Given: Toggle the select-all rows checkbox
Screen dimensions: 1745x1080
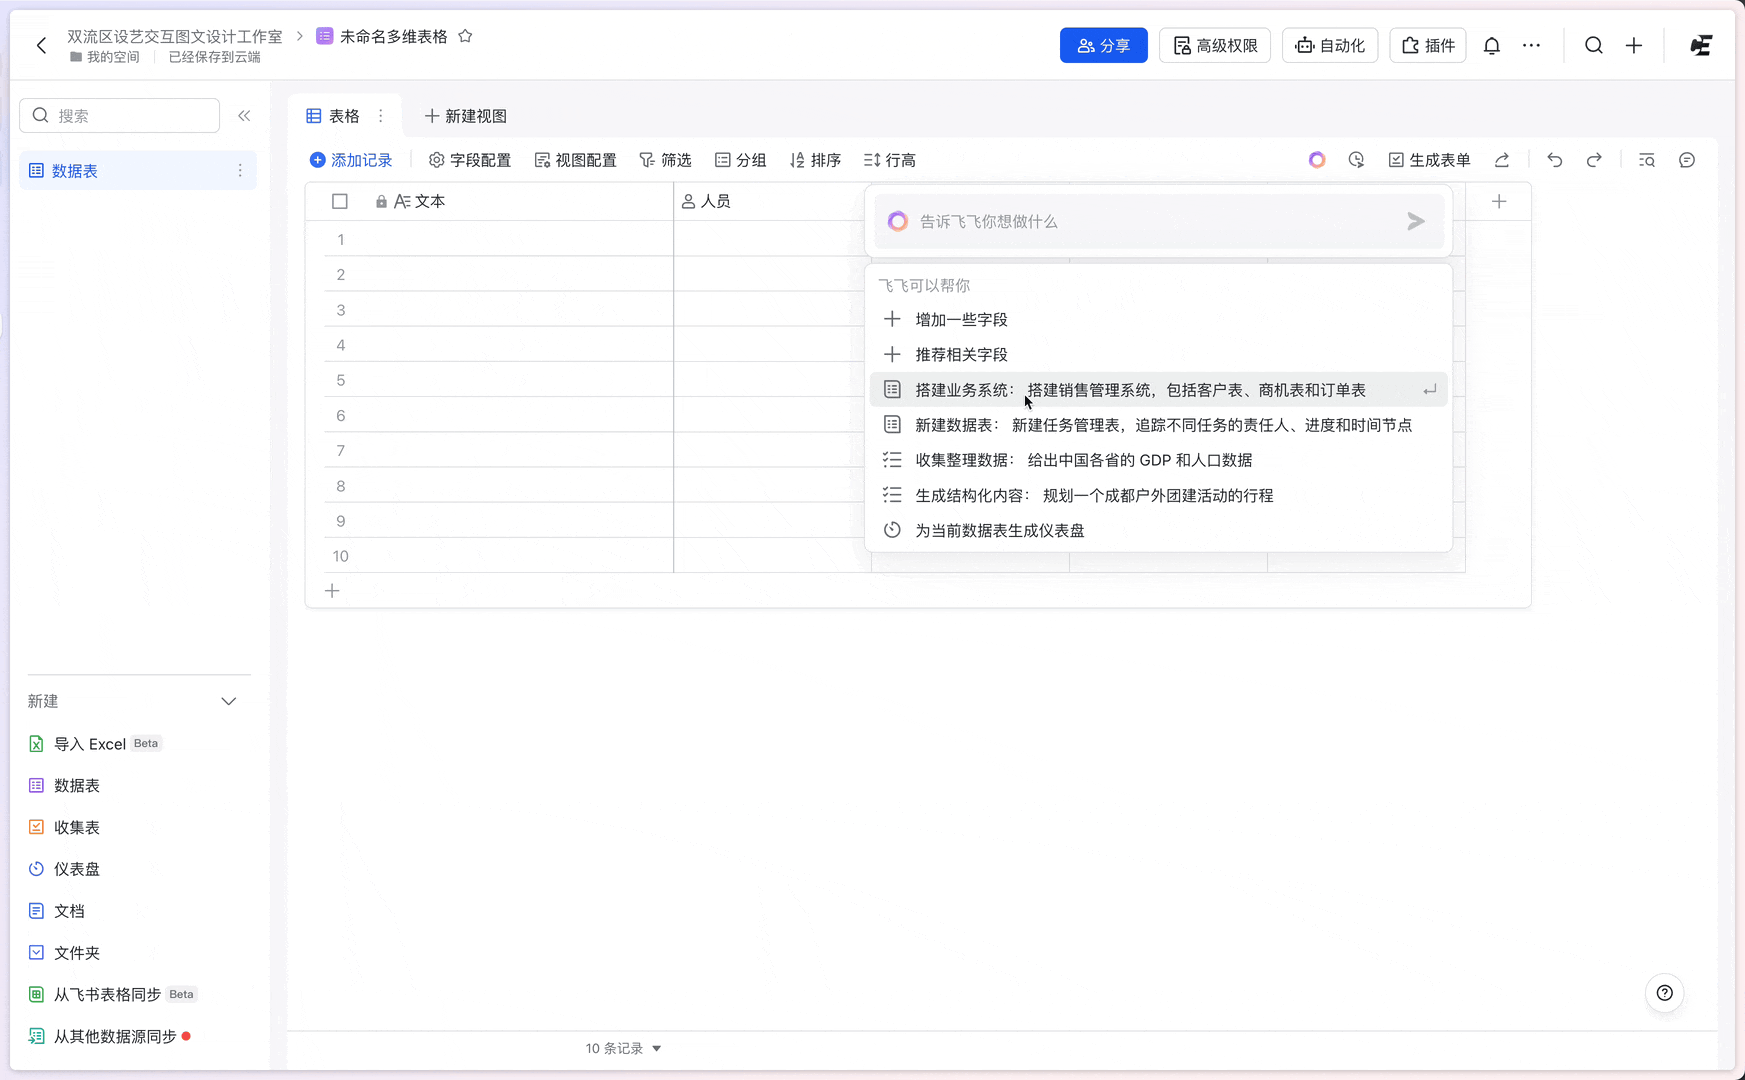Looking at the screenshot, I should 340,202.
